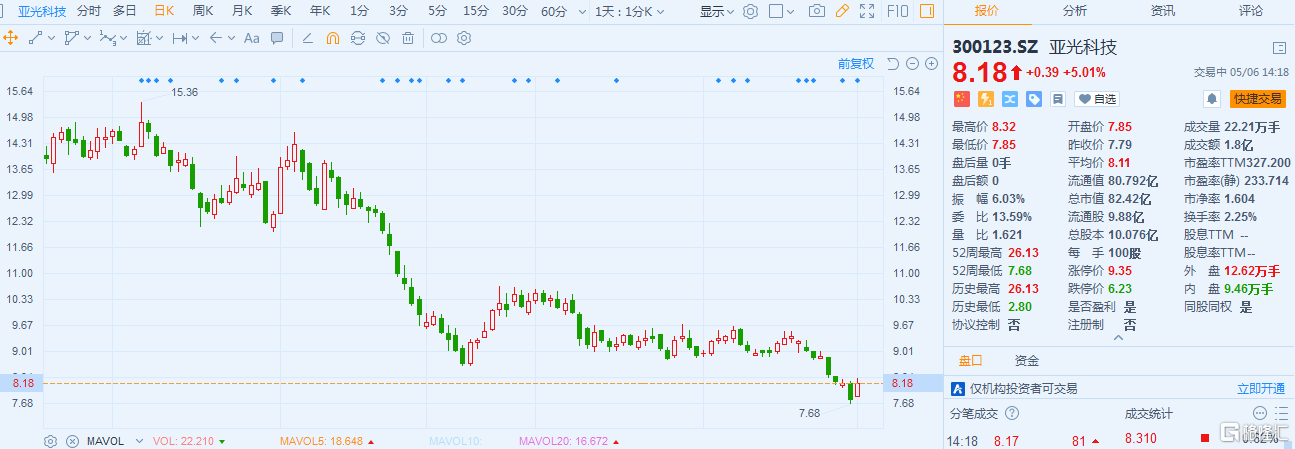Click the China flag market icon
This screenshot has width=1295, height=449.
[961, 99]
